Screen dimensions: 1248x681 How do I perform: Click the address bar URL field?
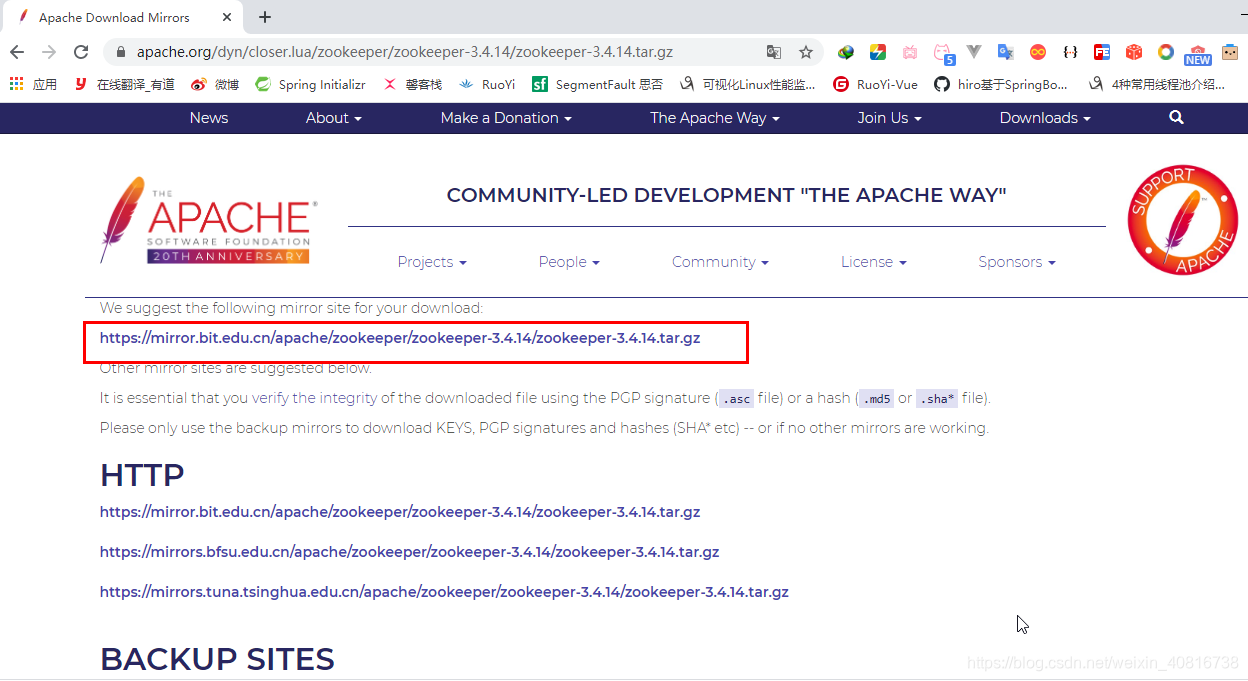(x=405, y=52)
